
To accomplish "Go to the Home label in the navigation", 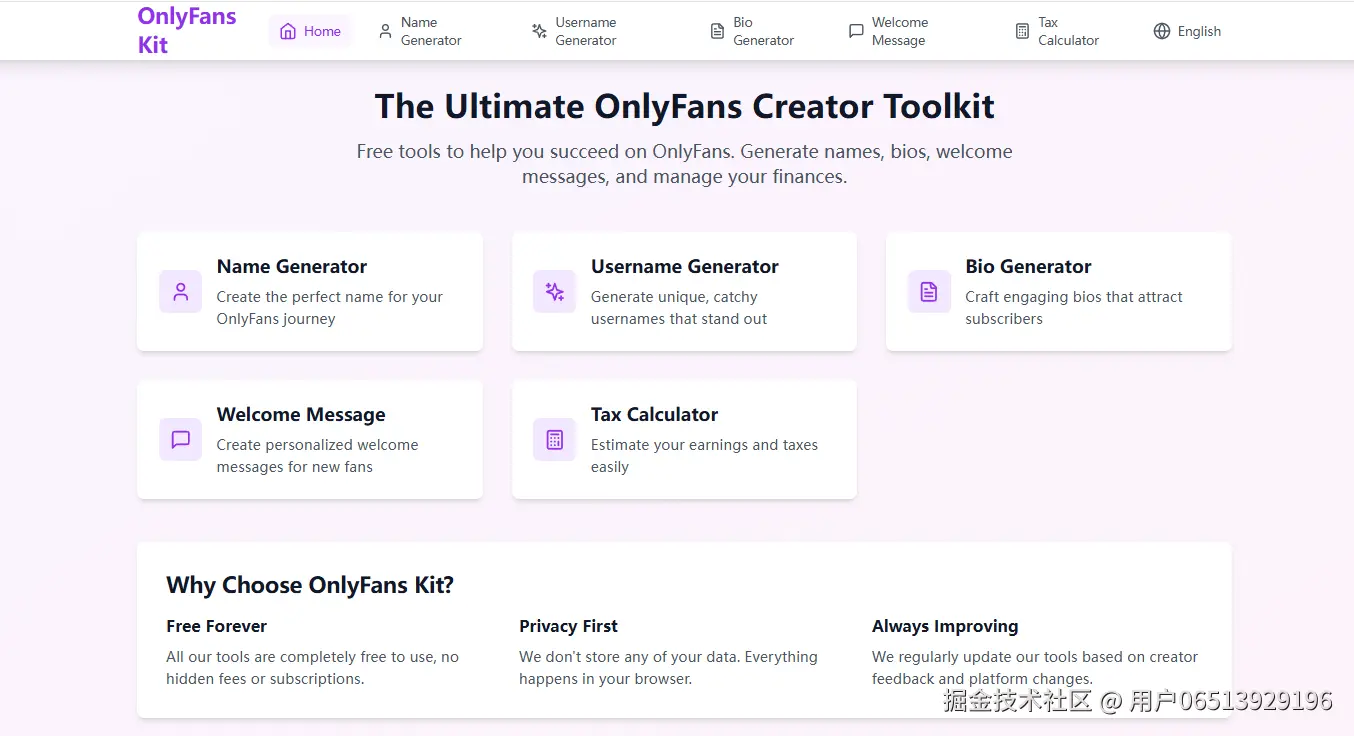I will 322,31.
